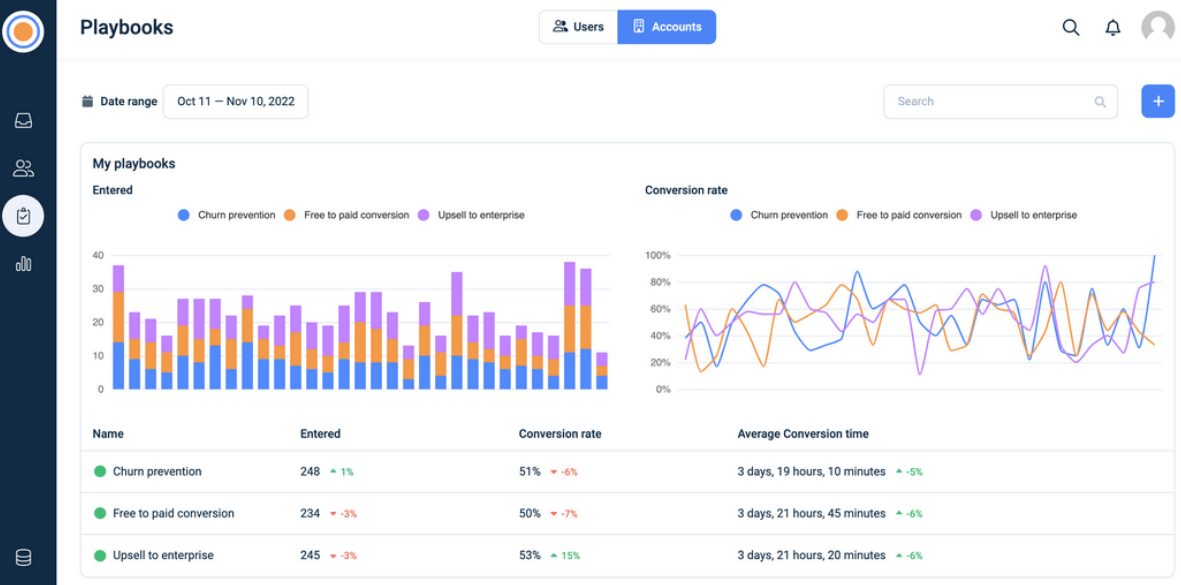1181x585 pixels.
Task: Open the database icon in sidebar
Action: (x=23, y=557)
